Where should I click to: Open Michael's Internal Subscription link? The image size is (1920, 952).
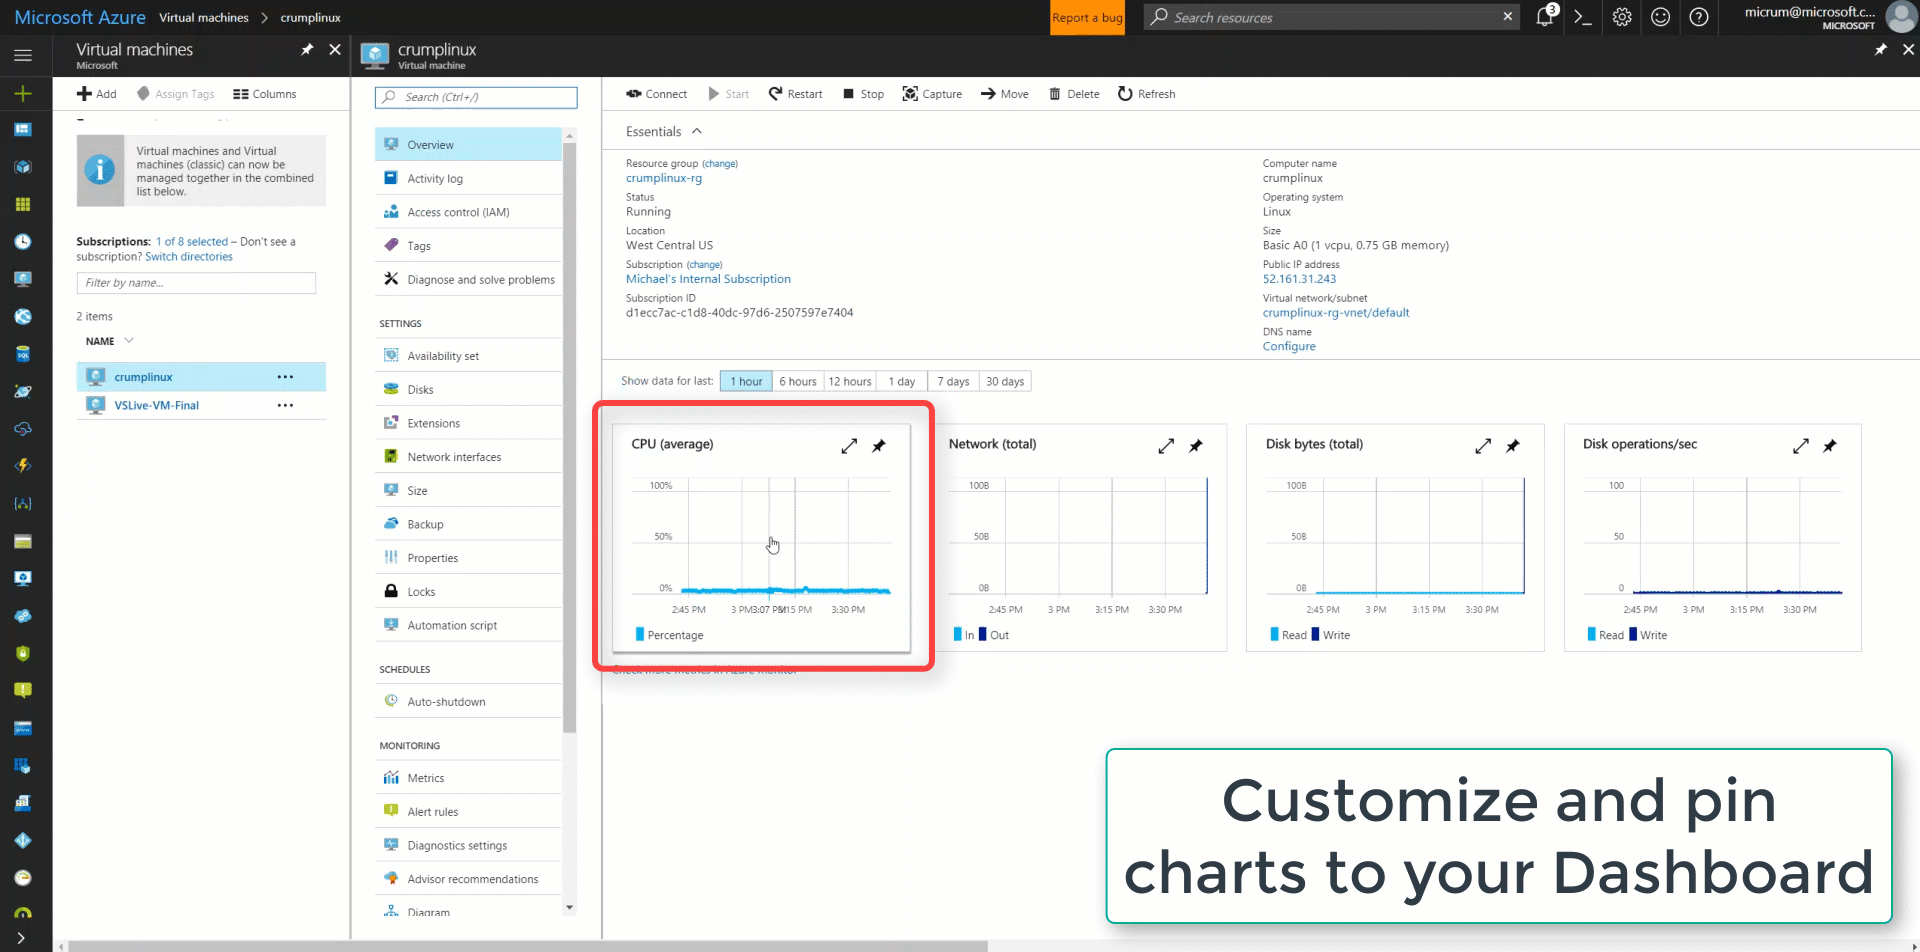(x=708, y=279)
